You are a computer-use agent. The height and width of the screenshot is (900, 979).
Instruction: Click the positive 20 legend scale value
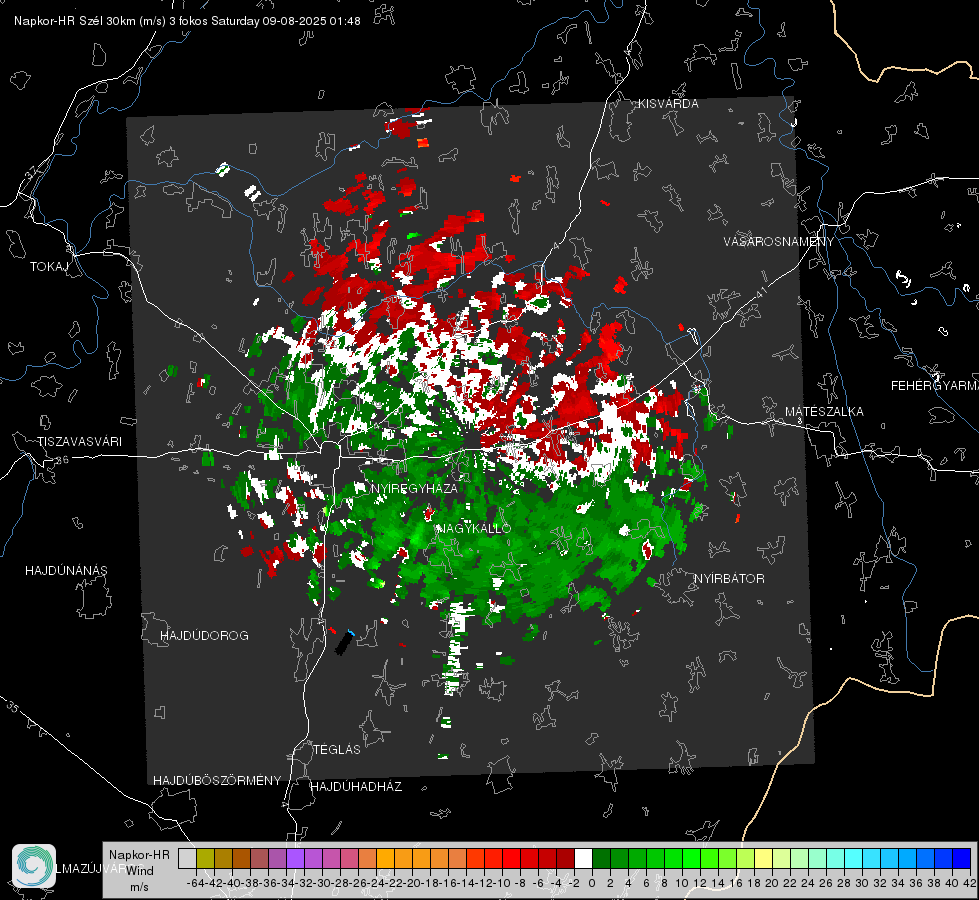[x=772, y=883]
